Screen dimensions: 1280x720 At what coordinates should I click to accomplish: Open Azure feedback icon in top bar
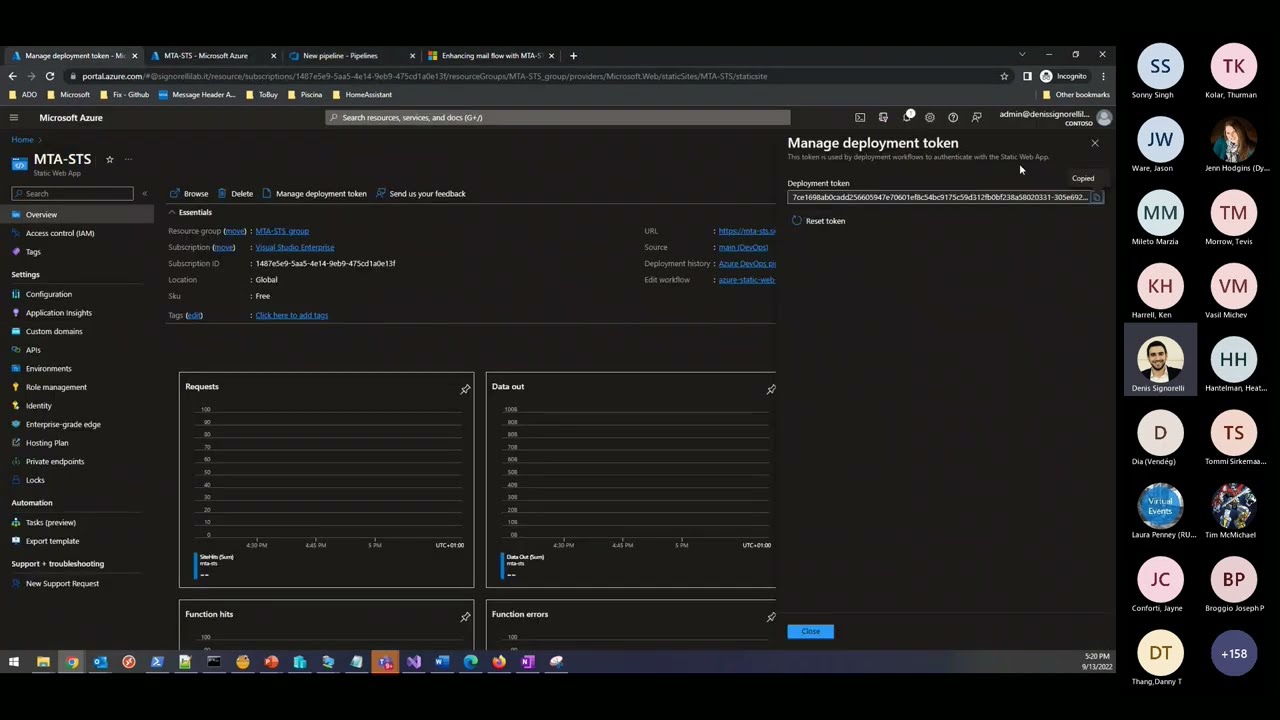[977, 118]
